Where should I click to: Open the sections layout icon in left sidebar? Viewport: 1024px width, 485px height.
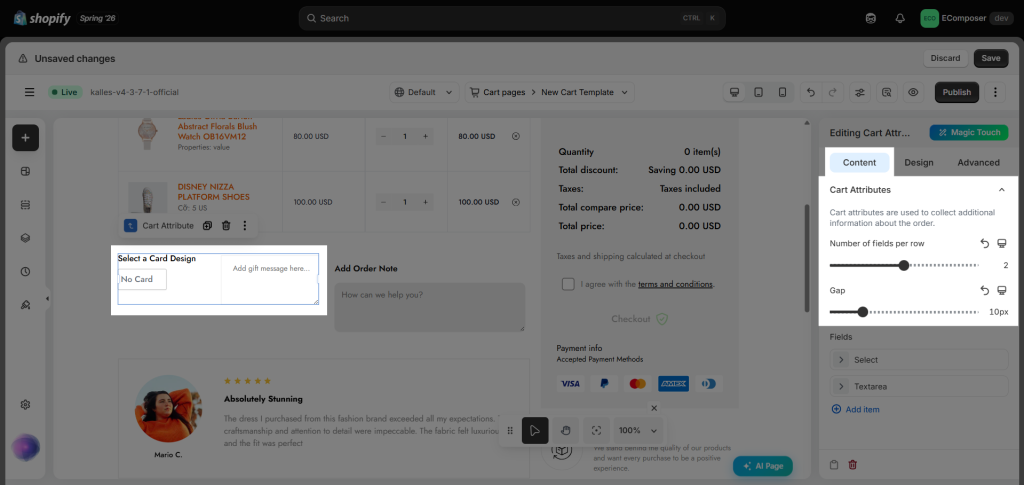25,172
